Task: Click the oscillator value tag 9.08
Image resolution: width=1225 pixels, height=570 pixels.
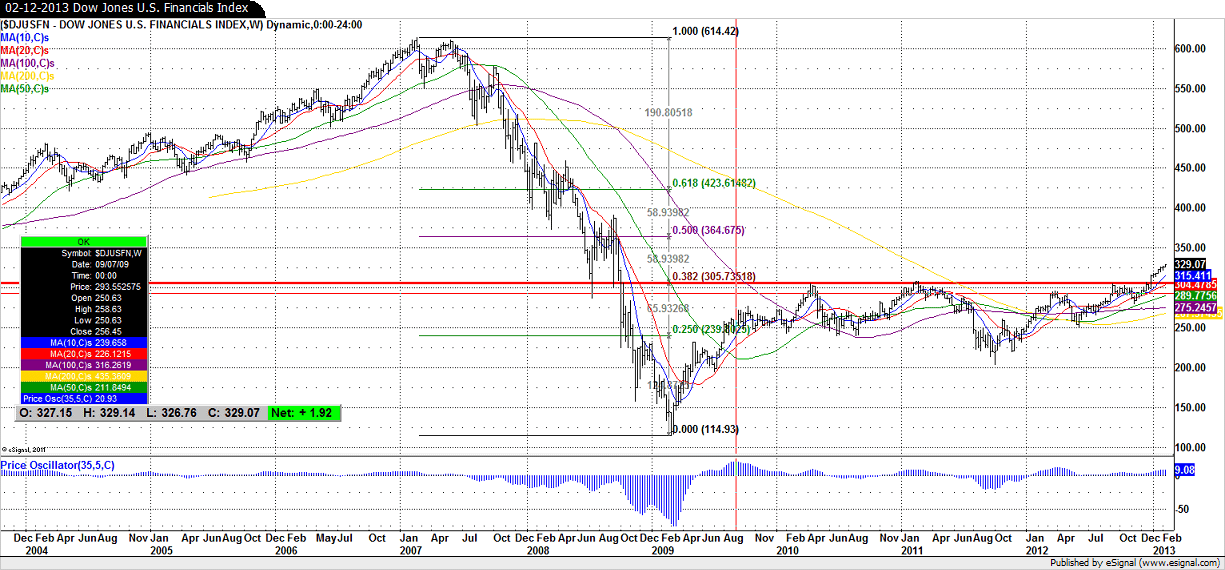Action: tap(1184, 469)
